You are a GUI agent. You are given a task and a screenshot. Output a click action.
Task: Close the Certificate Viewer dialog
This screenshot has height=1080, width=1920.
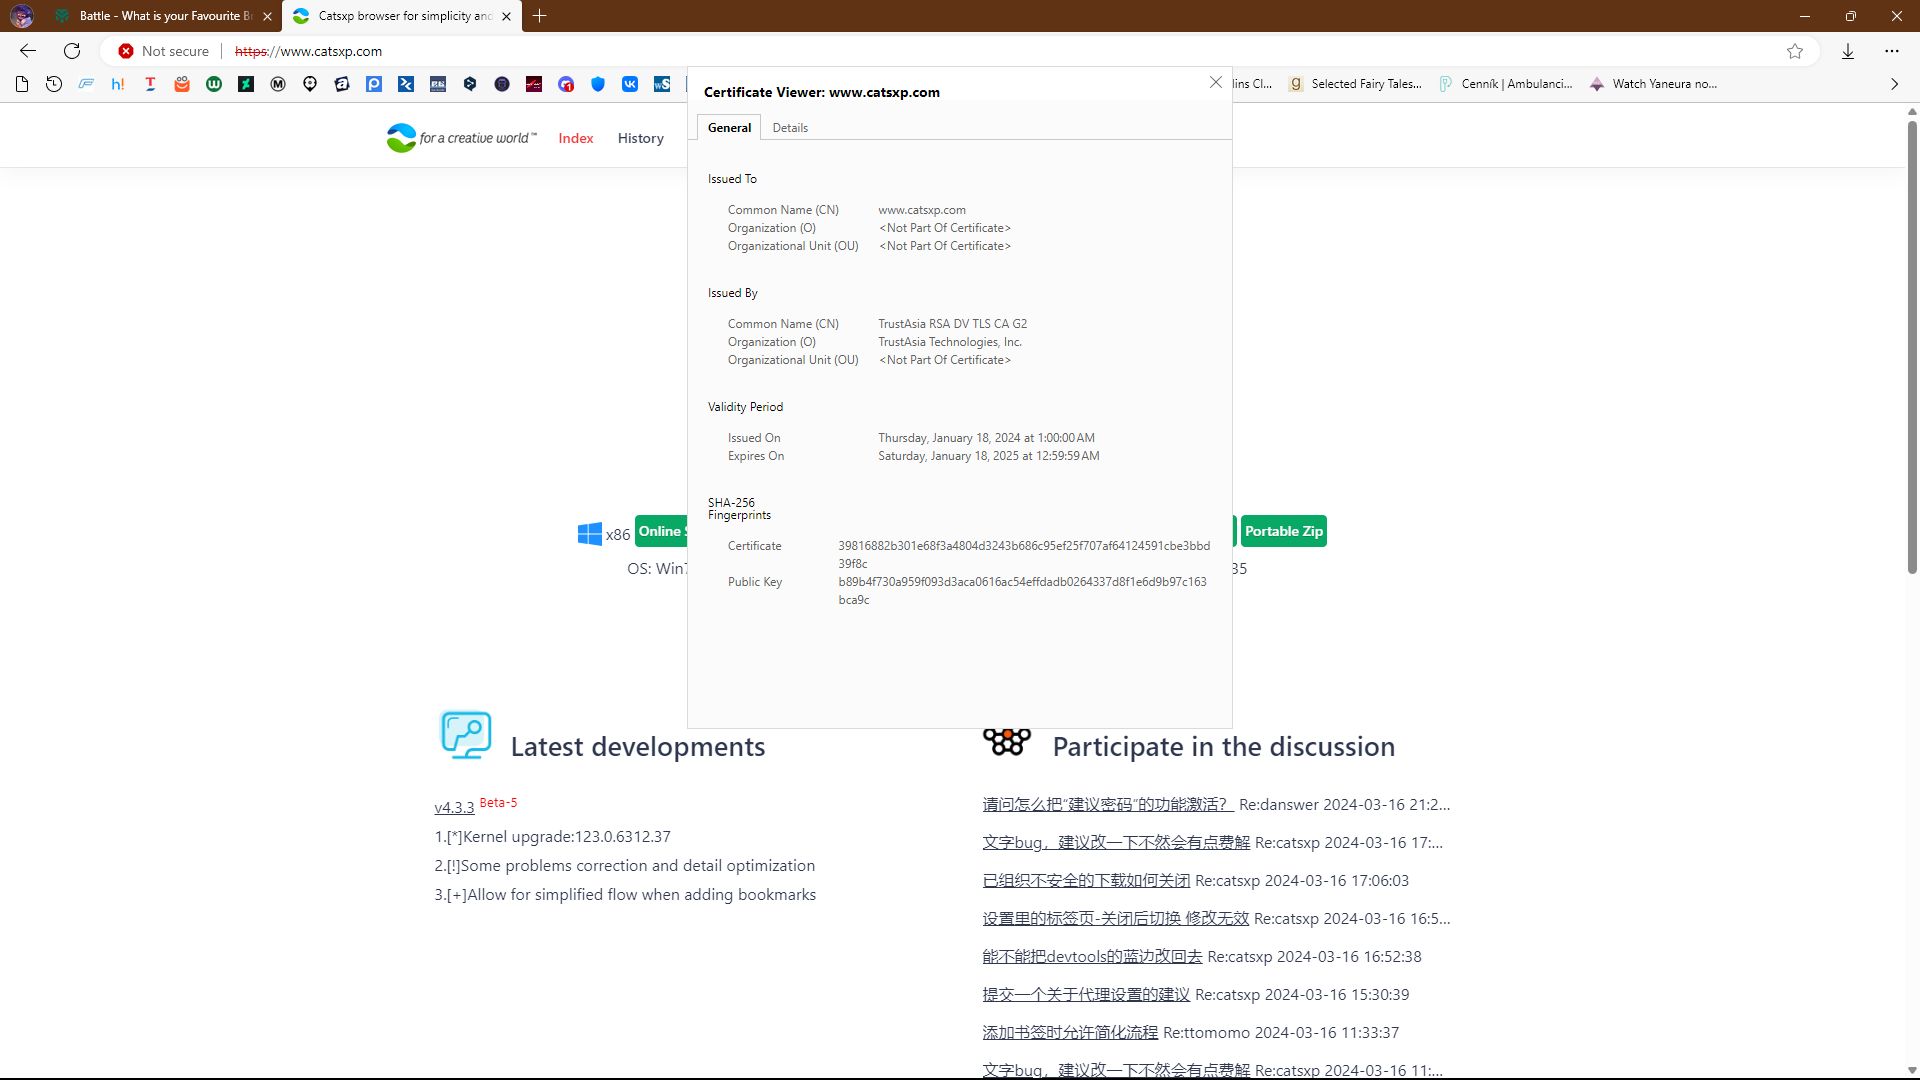(x=1216, y=82)
